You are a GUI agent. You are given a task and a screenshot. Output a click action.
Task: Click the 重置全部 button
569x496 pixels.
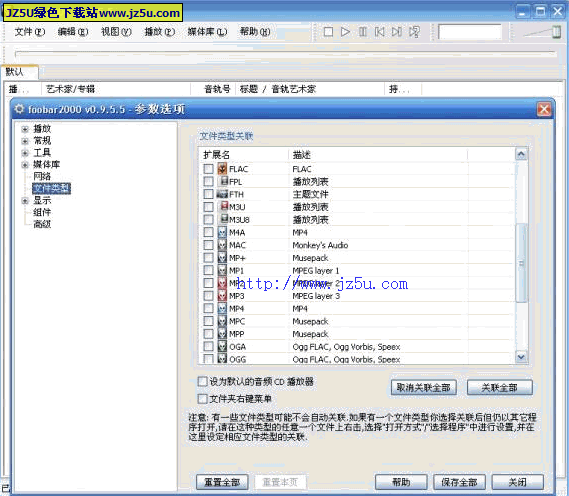(222, 482)
